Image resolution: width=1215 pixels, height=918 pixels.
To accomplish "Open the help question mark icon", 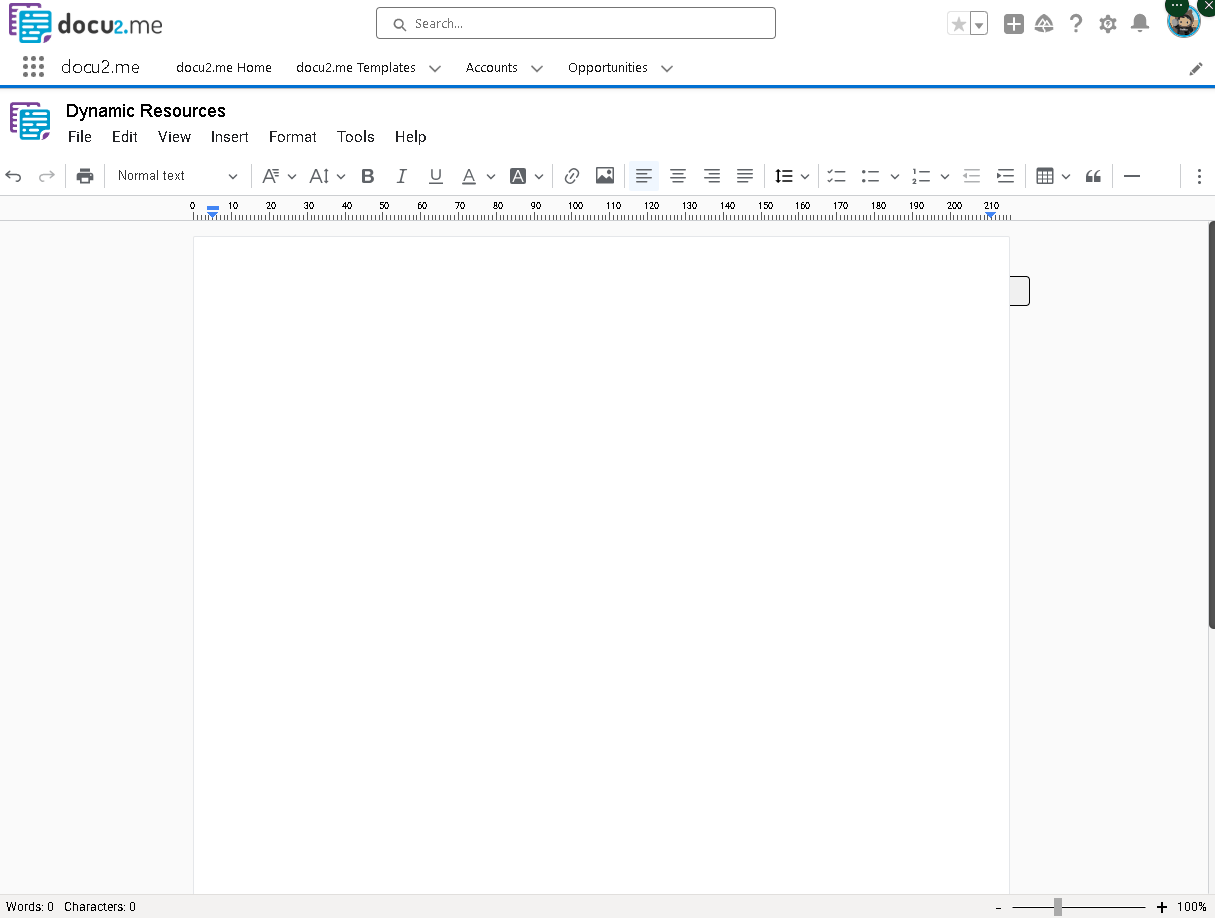I will tap(1076, 24).
